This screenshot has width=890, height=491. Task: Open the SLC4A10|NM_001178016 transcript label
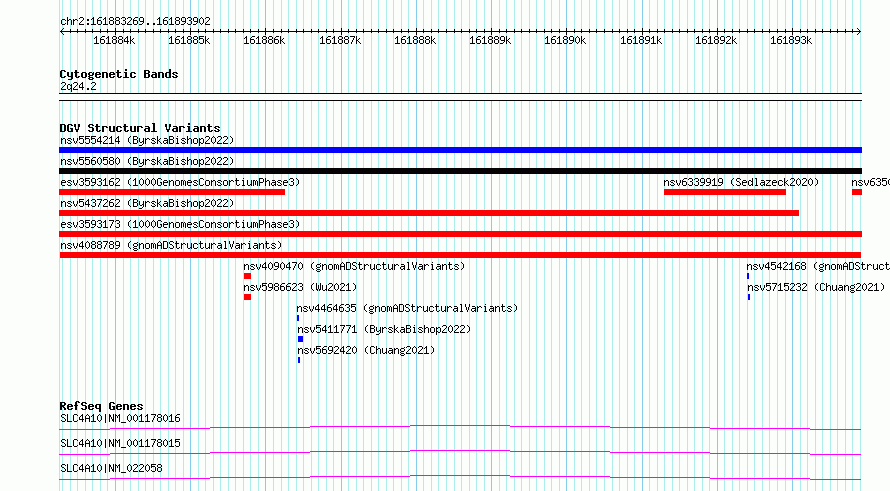click(x=120, y=418)
